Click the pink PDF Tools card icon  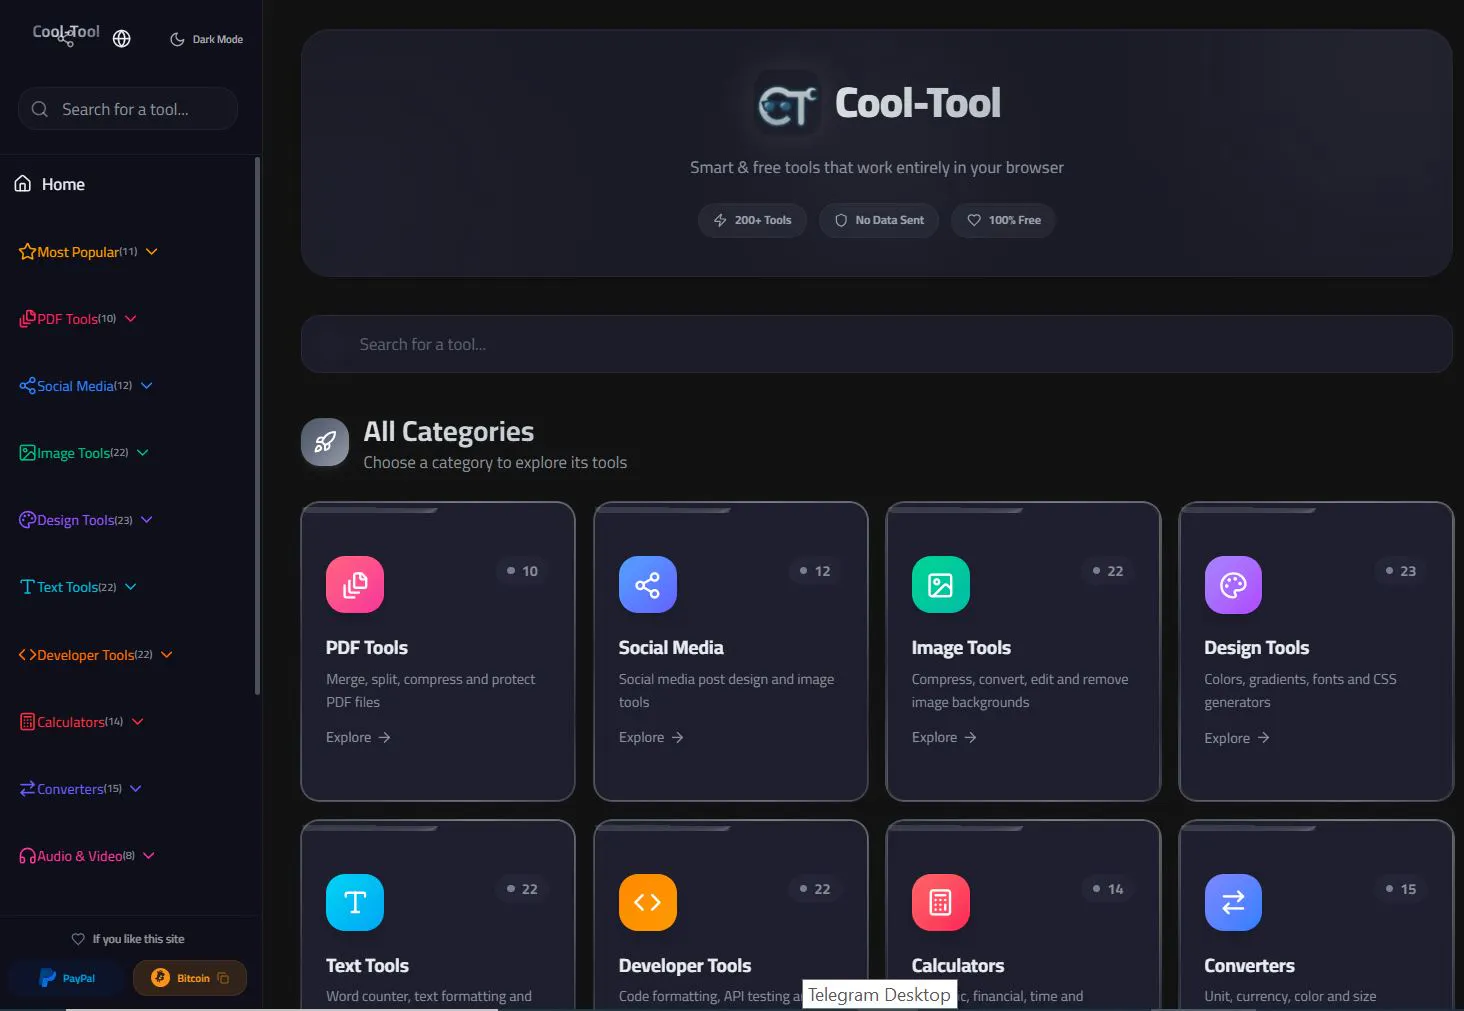355,584
